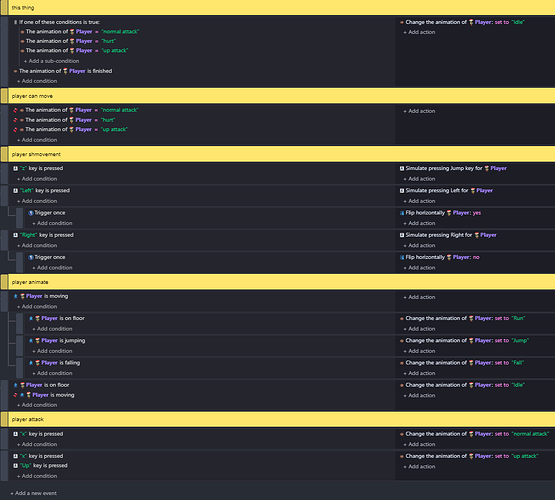
Task: Click the "yes" value in Flip horizontally action
Action: click(477, 213)
